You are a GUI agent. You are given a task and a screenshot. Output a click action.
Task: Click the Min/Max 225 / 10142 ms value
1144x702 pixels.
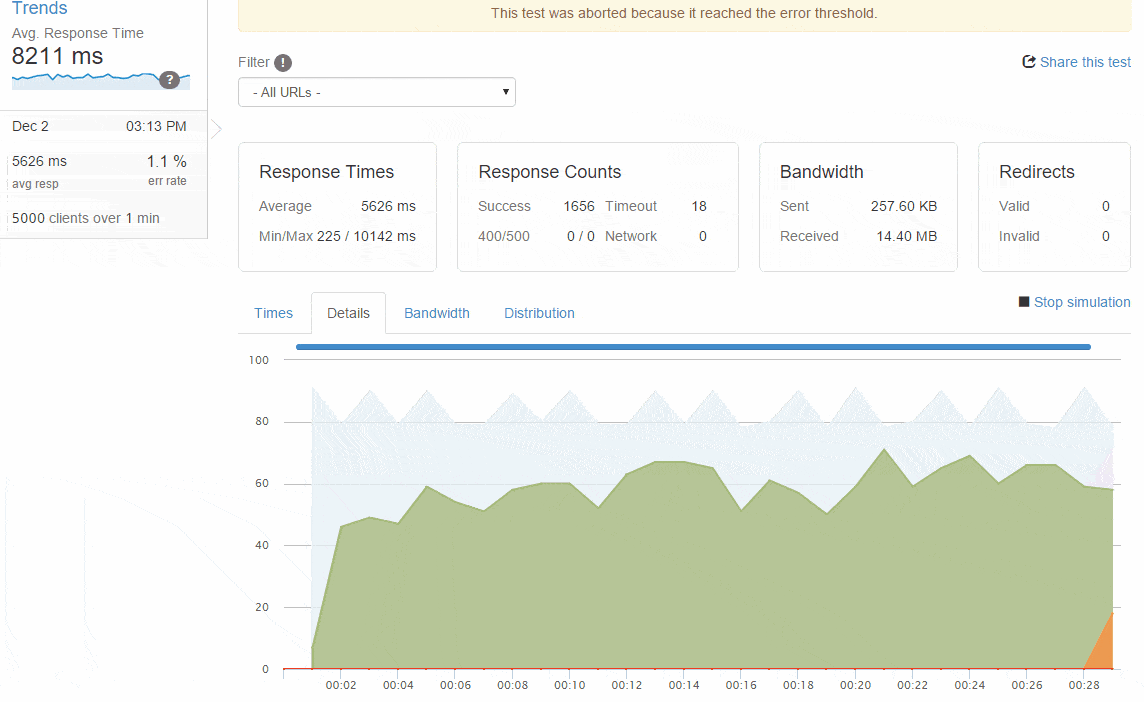[366, 236]
